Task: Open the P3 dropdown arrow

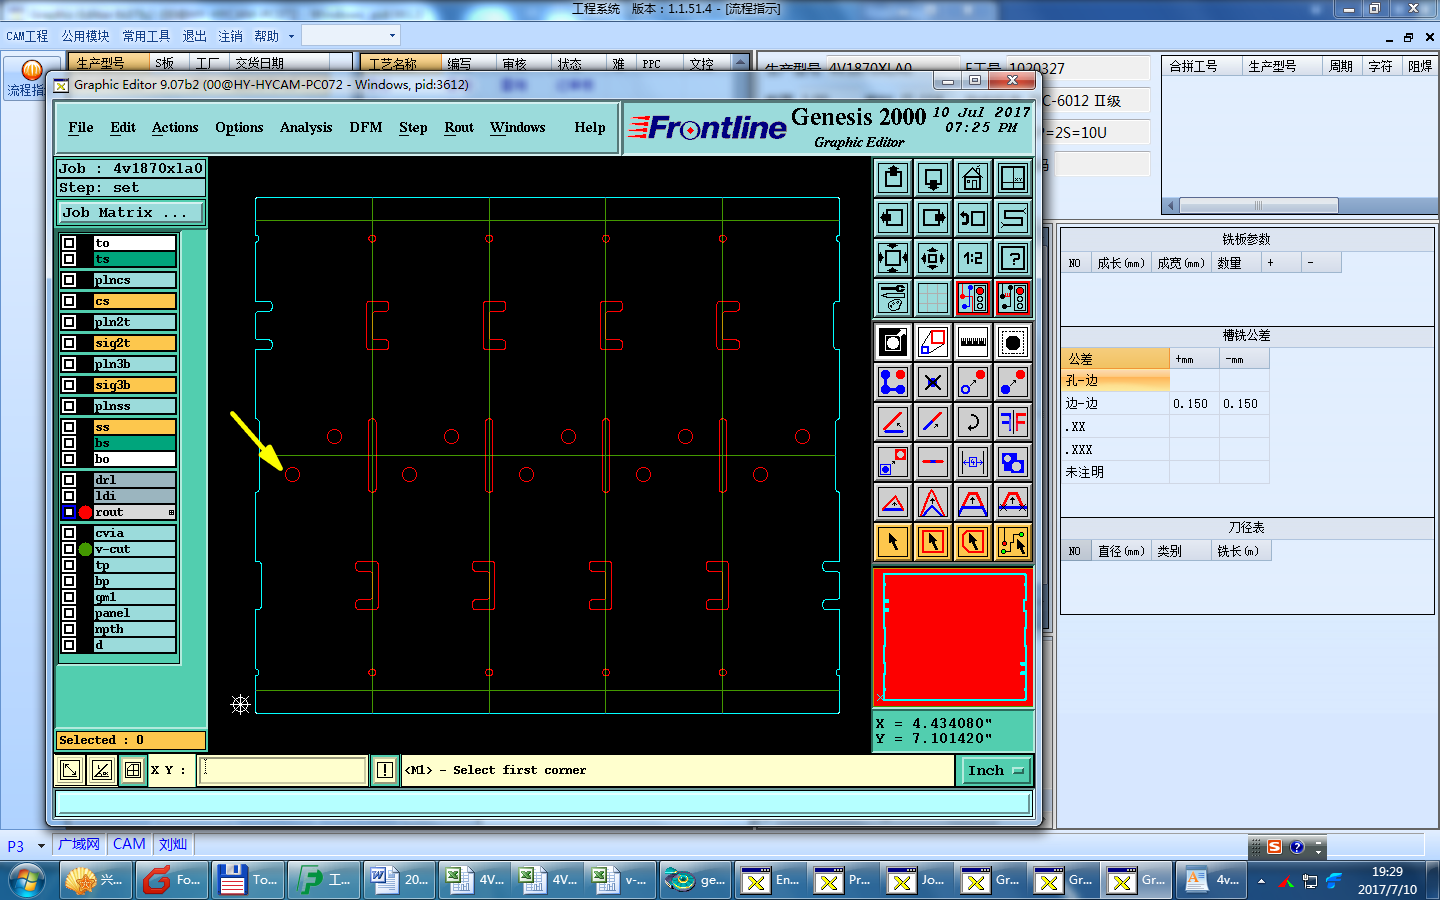Action: [x=41, y=846]
